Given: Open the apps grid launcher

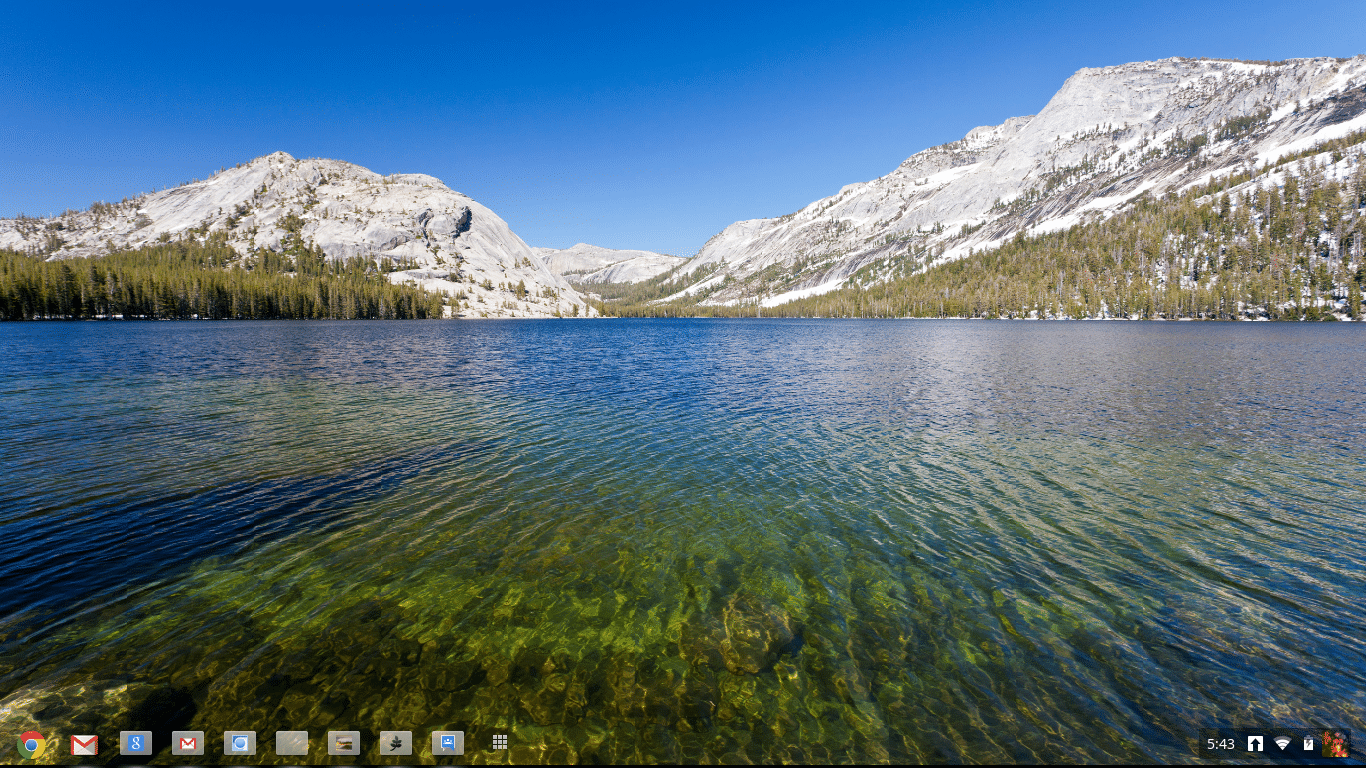Looking at the screenshot, I should coord(500,742).
